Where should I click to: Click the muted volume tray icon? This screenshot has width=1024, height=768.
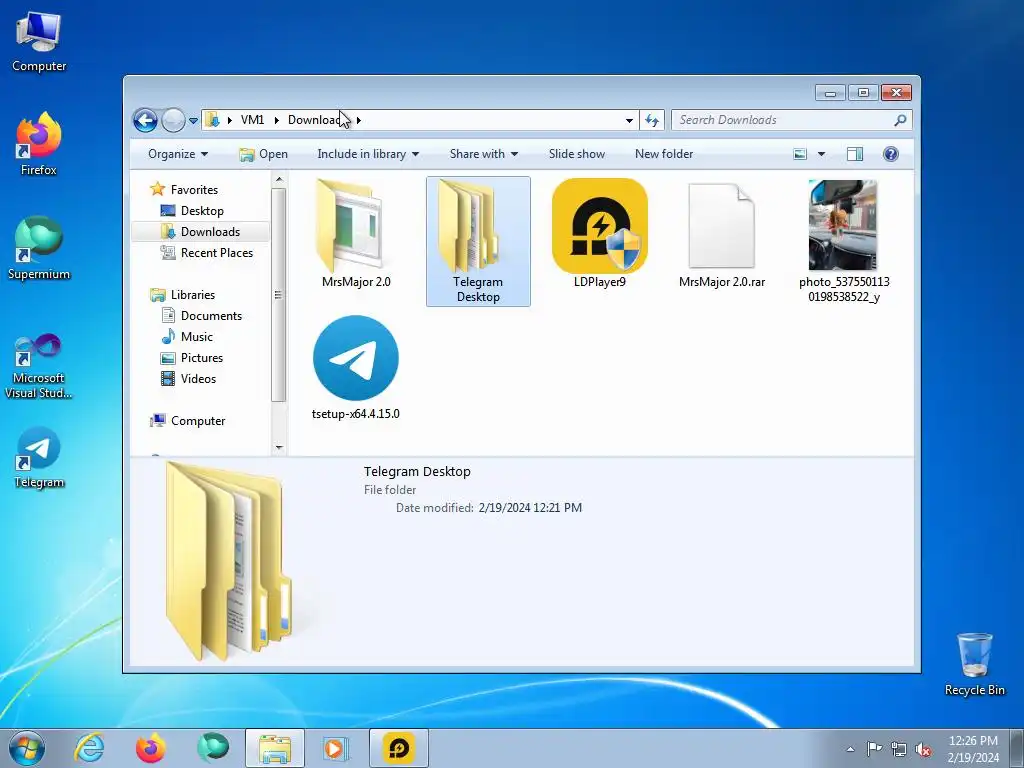923,749
